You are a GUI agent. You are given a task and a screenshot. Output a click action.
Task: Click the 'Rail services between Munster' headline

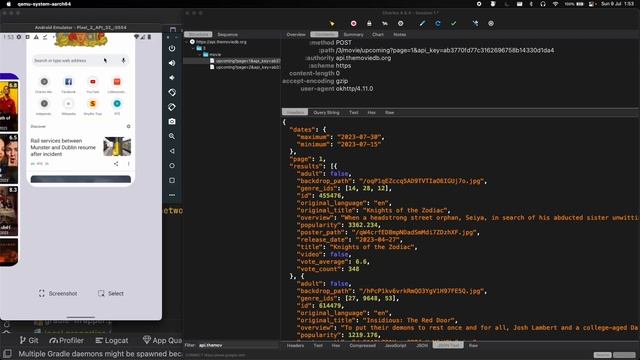click(x=63, y=147)
